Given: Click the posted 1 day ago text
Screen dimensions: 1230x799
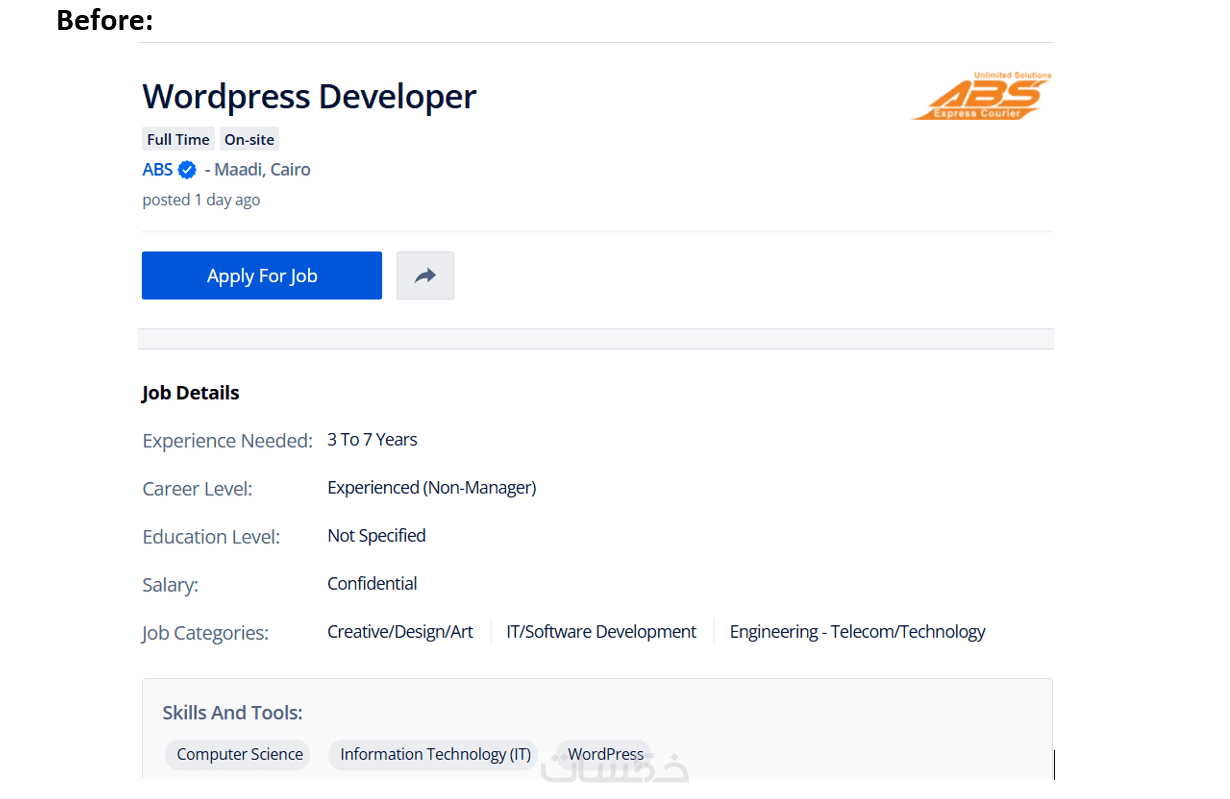Looking at the screenshot, I should [201, 199].
